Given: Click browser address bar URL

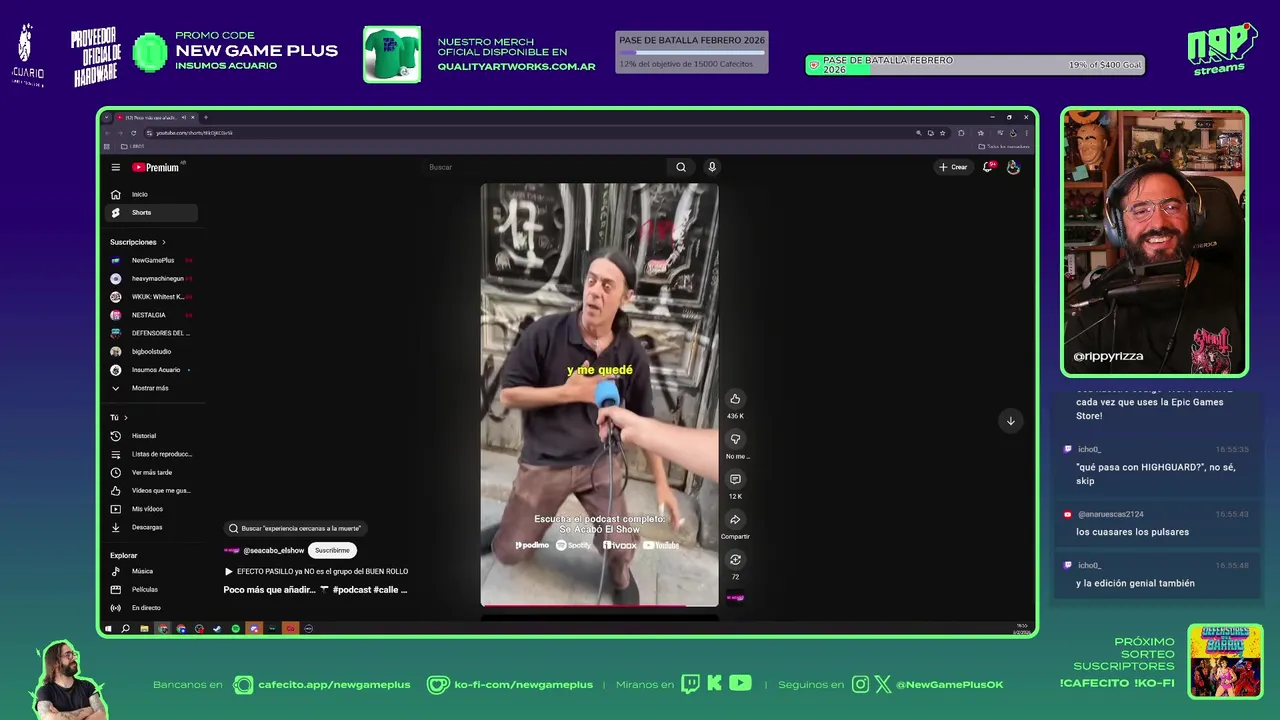Looking at the screenshot, I should click(195, 133).
